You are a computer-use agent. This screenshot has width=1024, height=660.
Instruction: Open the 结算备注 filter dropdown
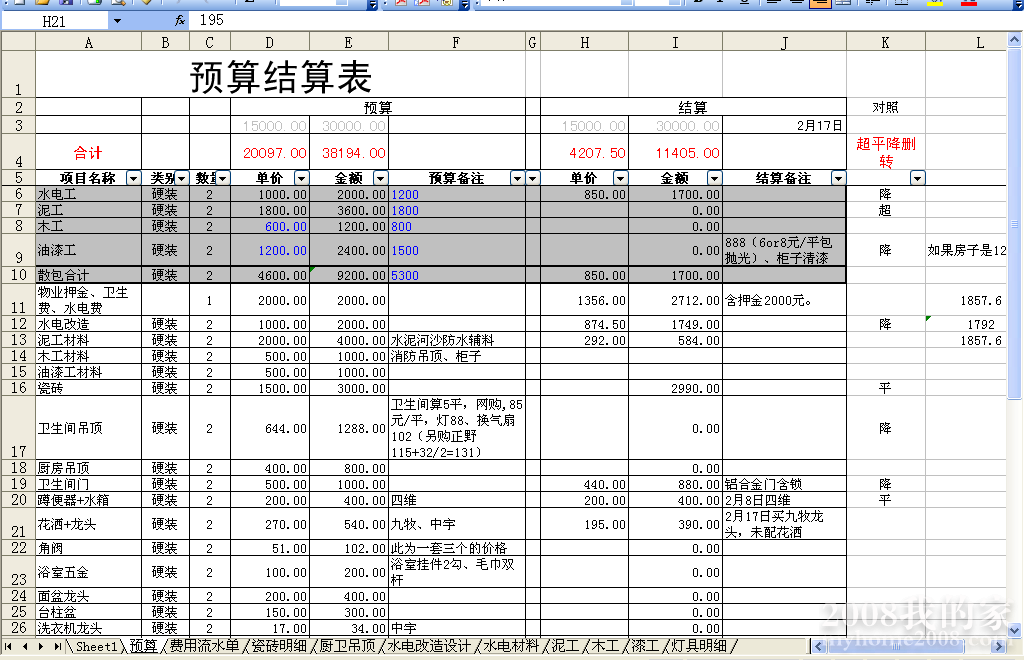[x=837, y=178]
